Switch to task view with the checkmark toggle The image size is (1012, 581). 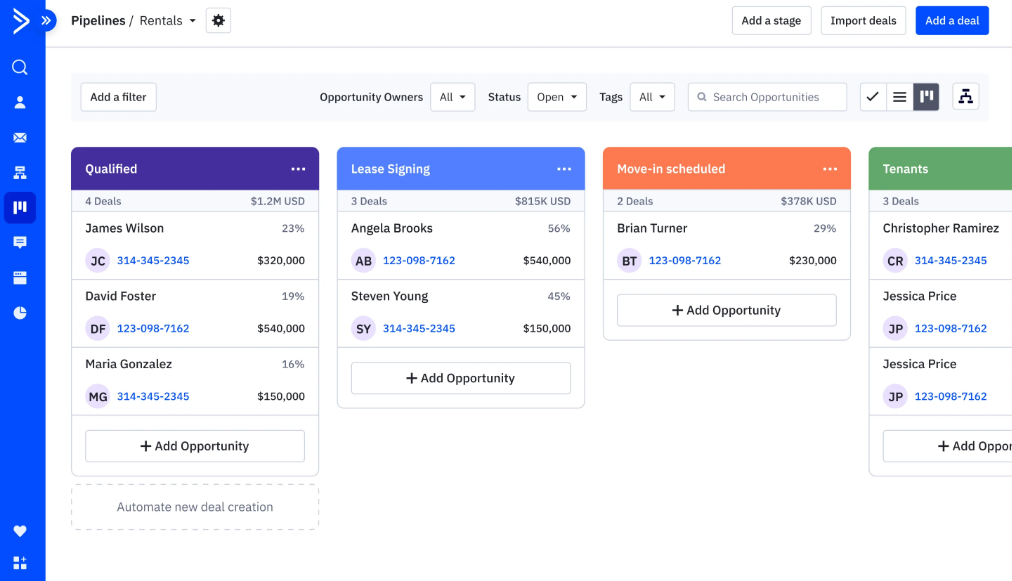click(872, 96)
